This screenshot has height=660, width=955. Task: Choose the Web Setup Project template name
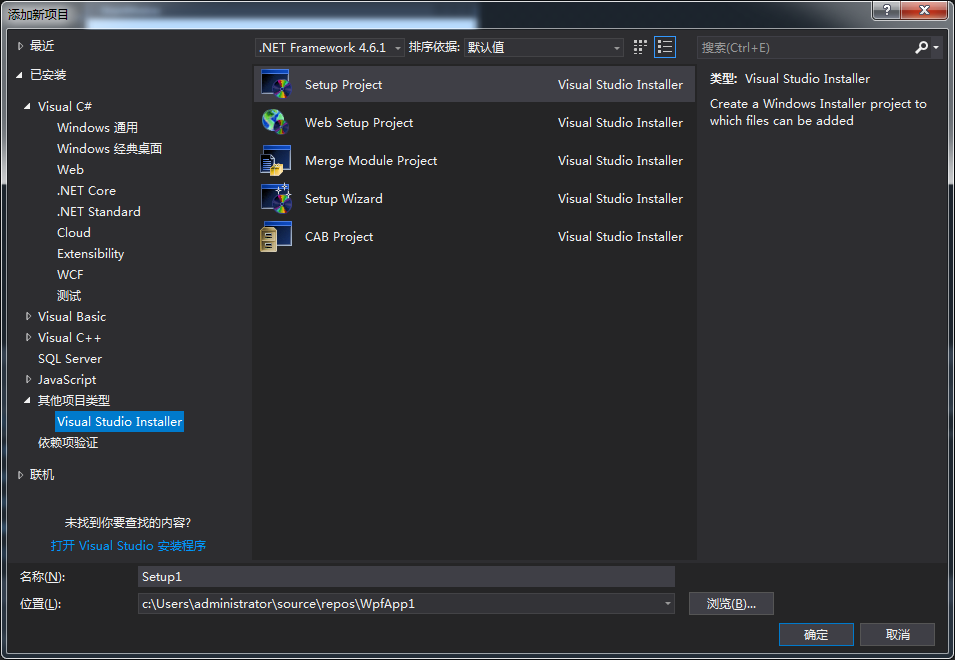point(359,122)
